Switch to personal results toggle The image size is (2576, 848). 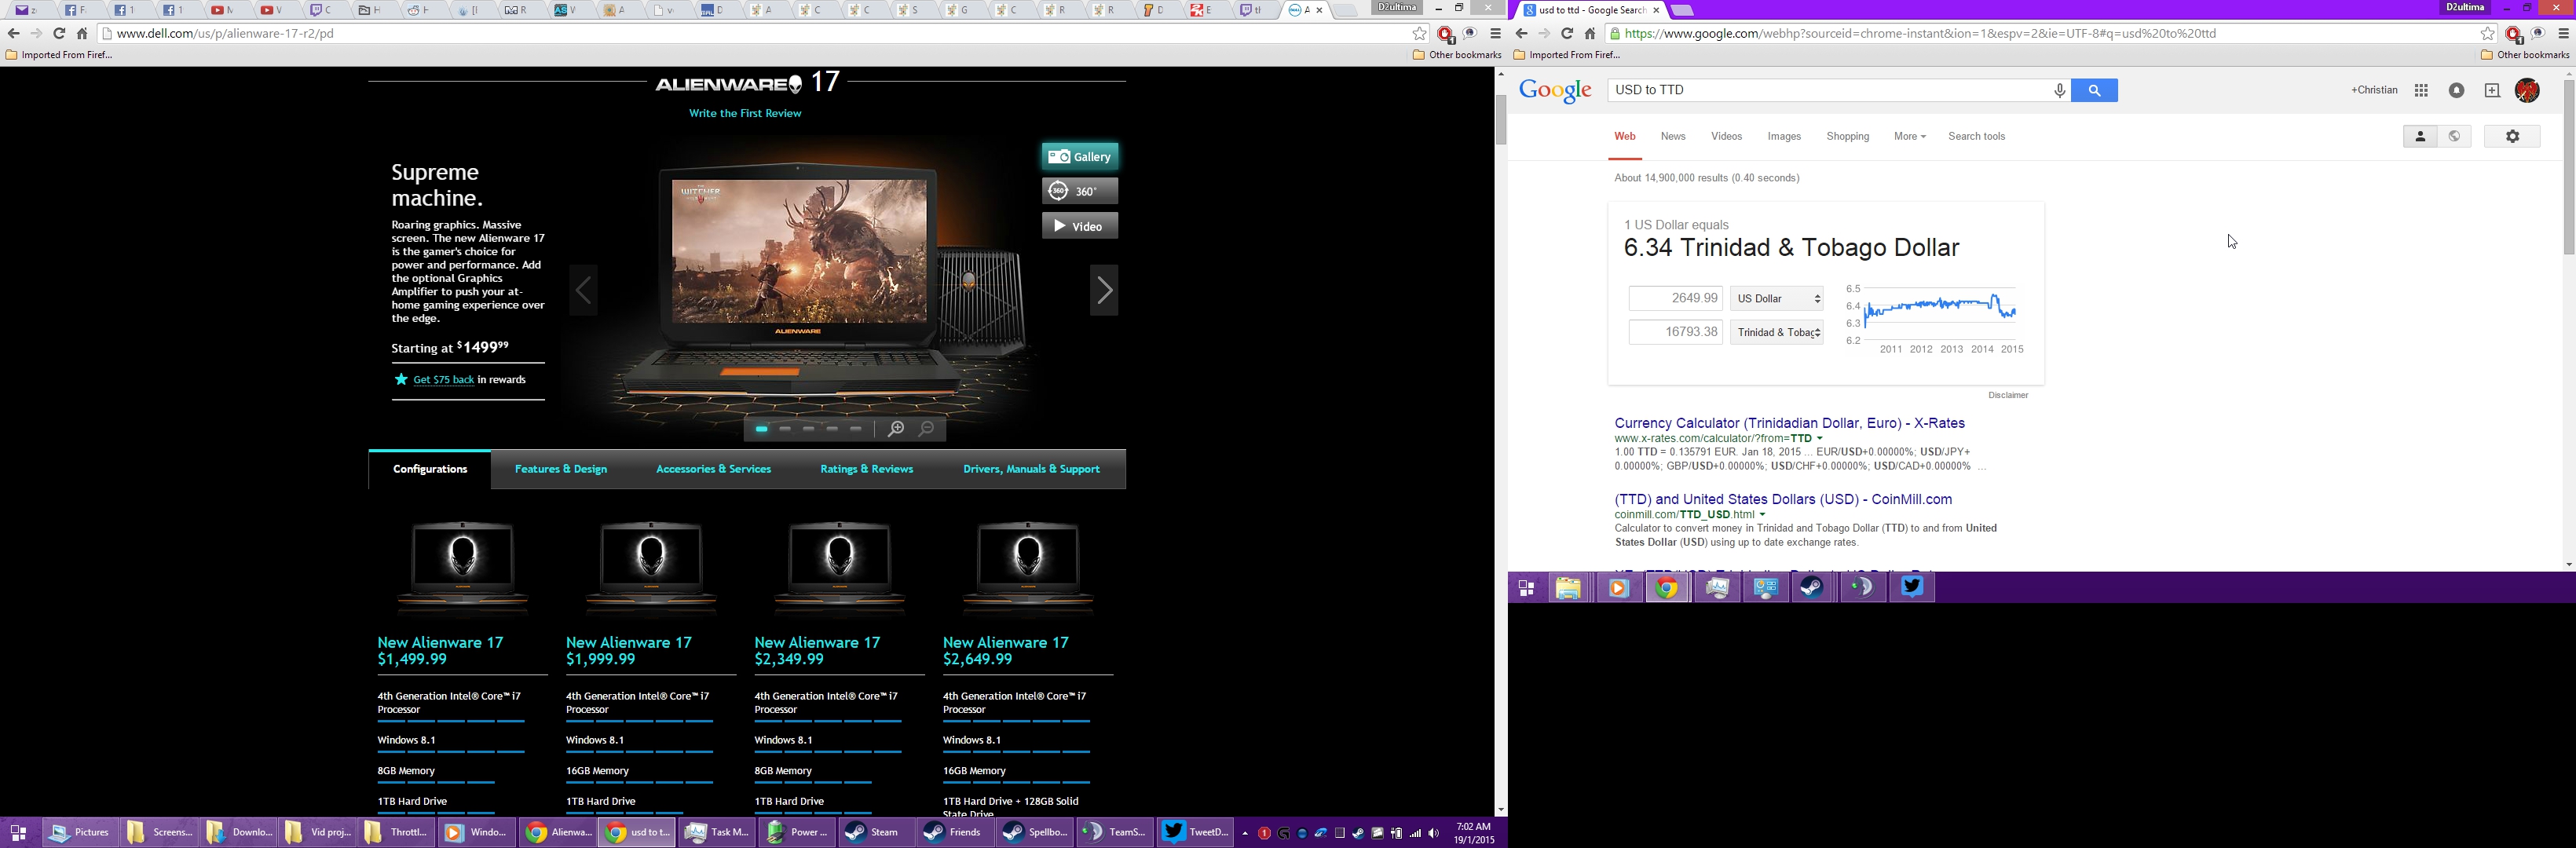point(2420,137)
